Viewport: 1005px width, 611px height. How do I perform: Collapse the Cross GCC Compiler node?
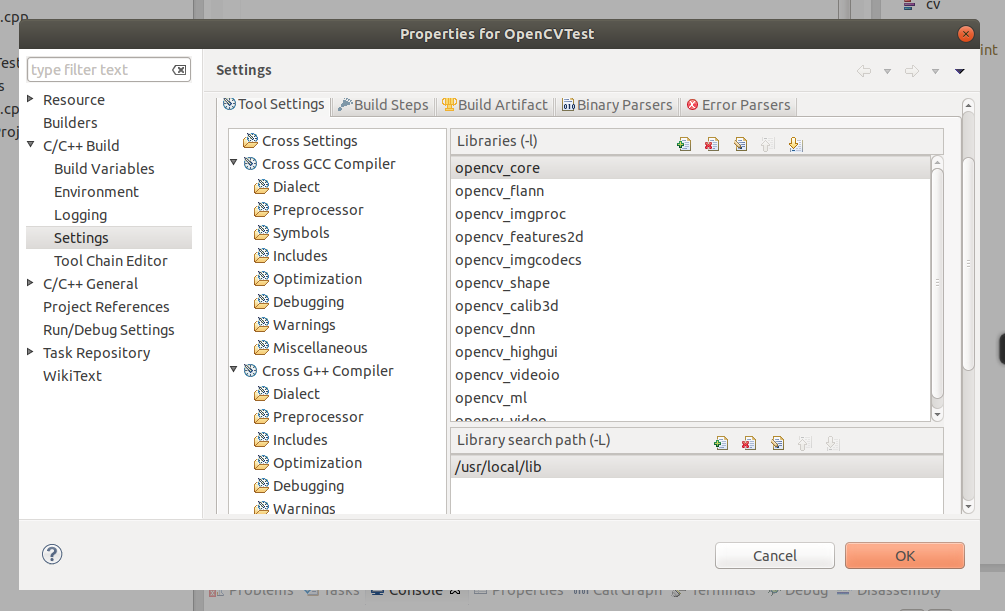pos(234,163)
